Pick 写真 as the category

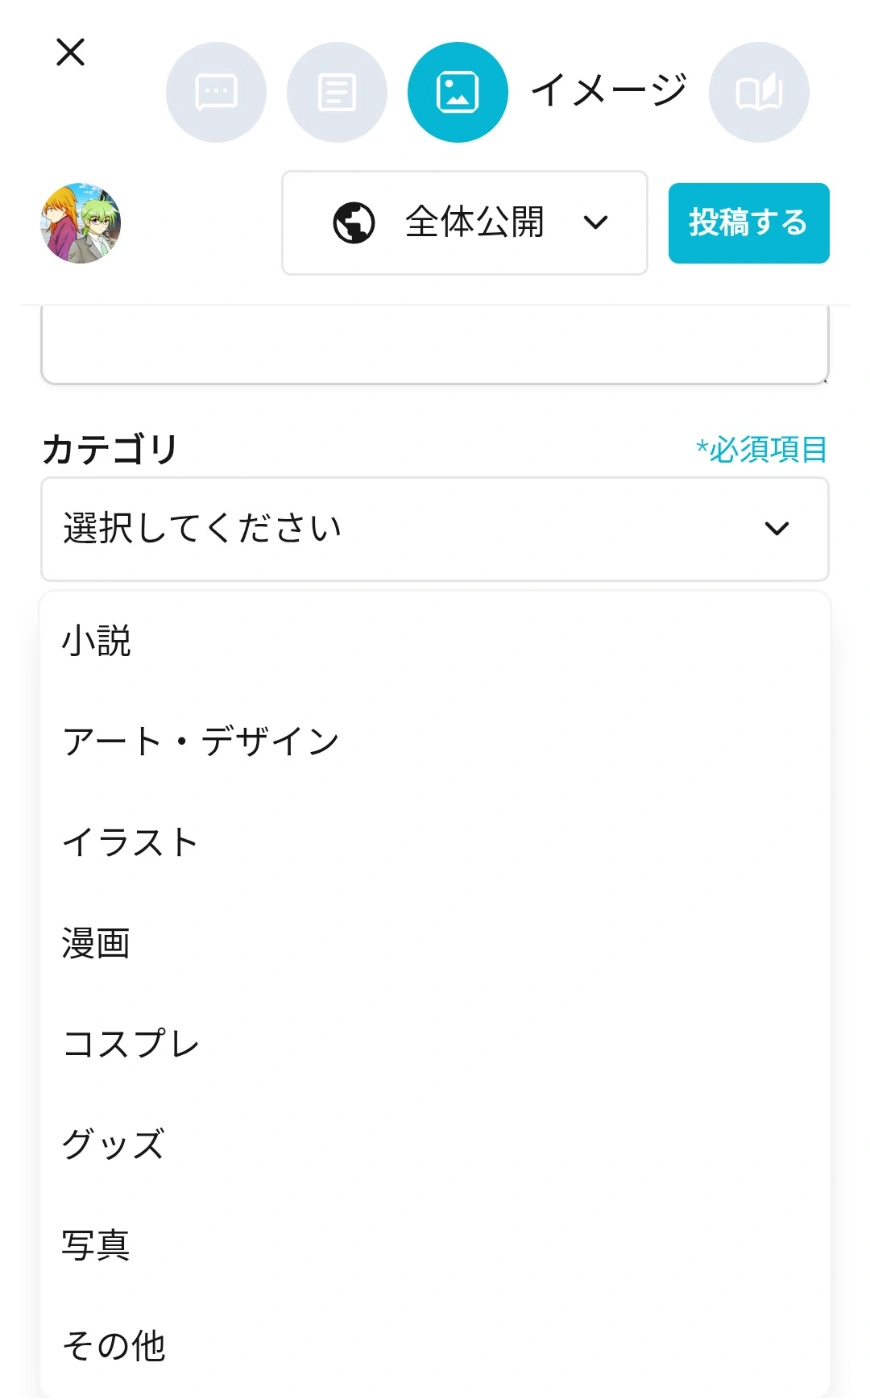tap(97, 1246)
